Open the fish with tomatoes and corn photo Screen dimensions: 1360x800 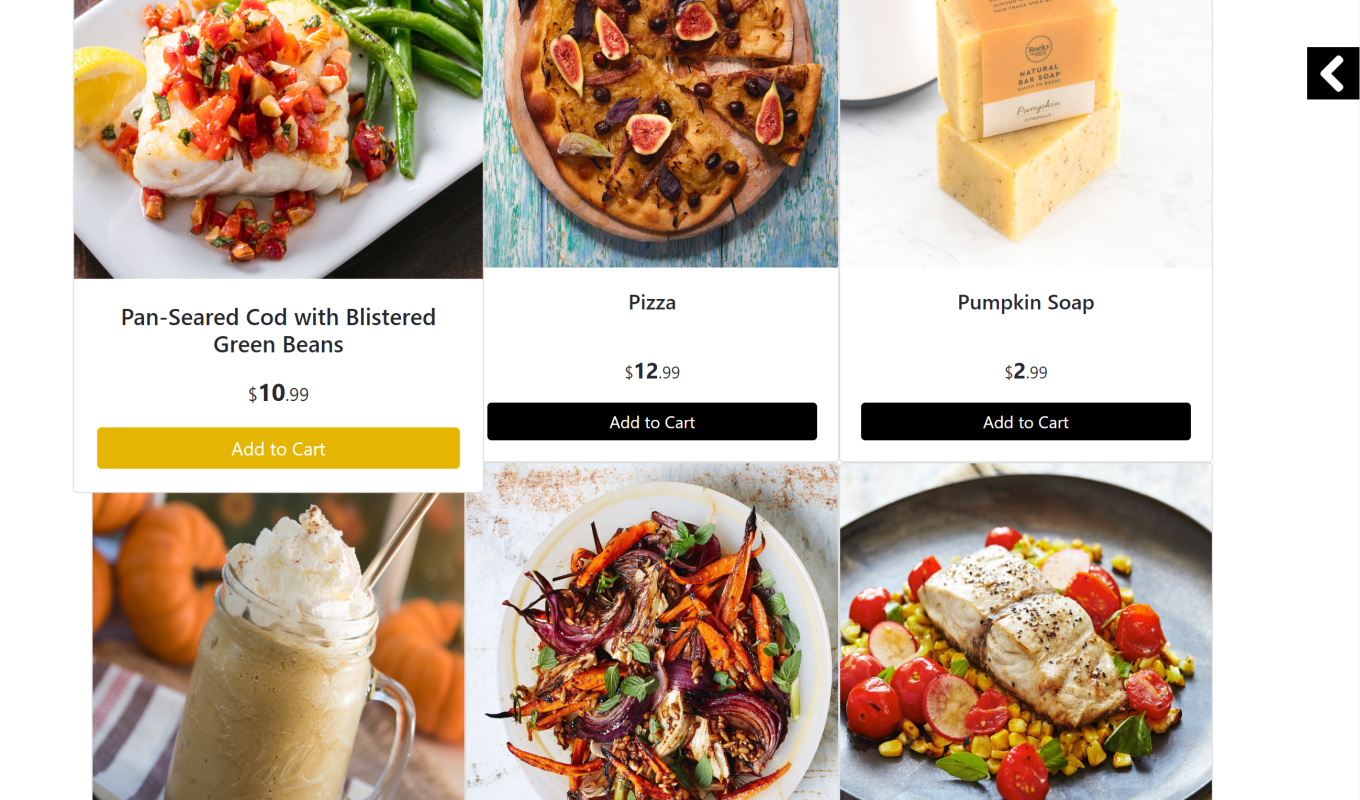(1026, 631)
